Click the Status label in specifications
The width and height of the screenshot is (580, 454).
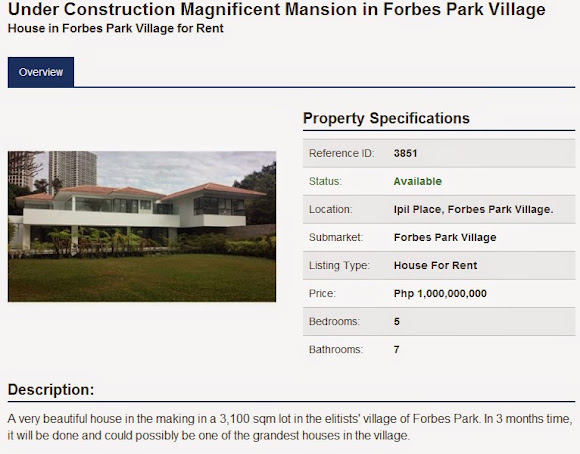point(325,181)
